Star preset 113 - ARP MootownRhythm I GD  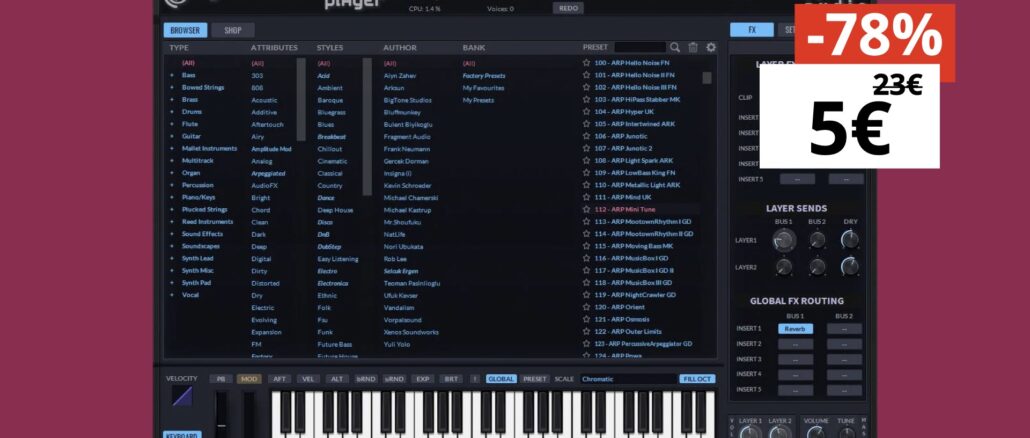586,222
